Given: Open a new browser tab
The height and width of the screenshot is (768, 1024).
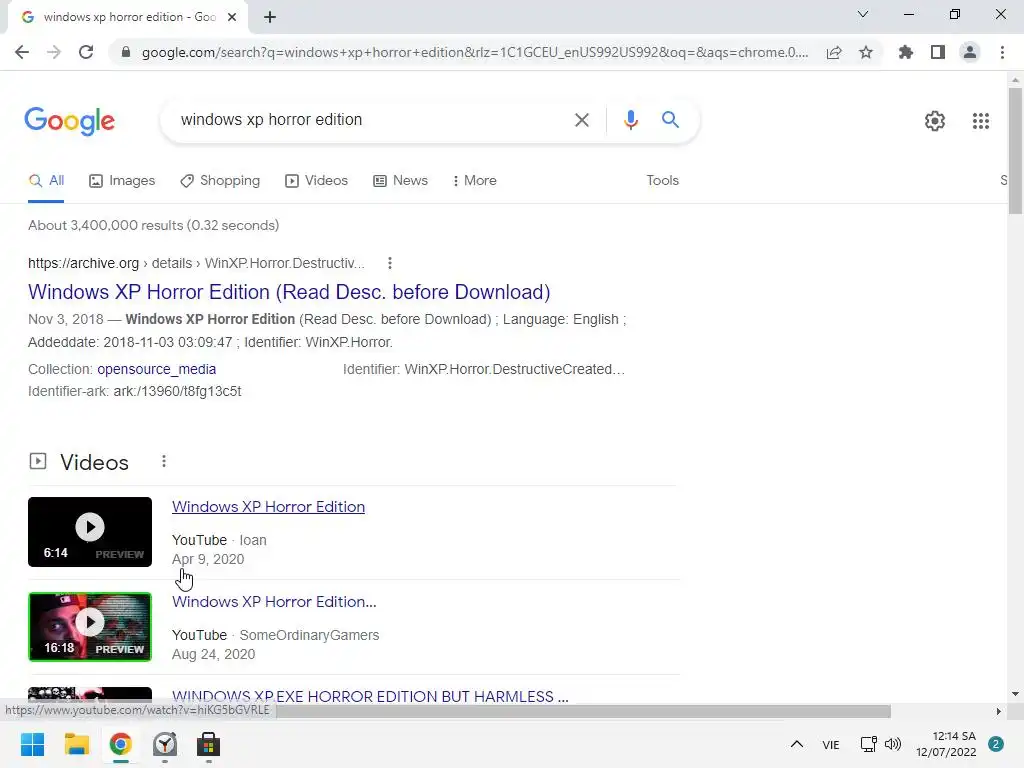Looking at the screenshot, I should (x=270, y=17).
